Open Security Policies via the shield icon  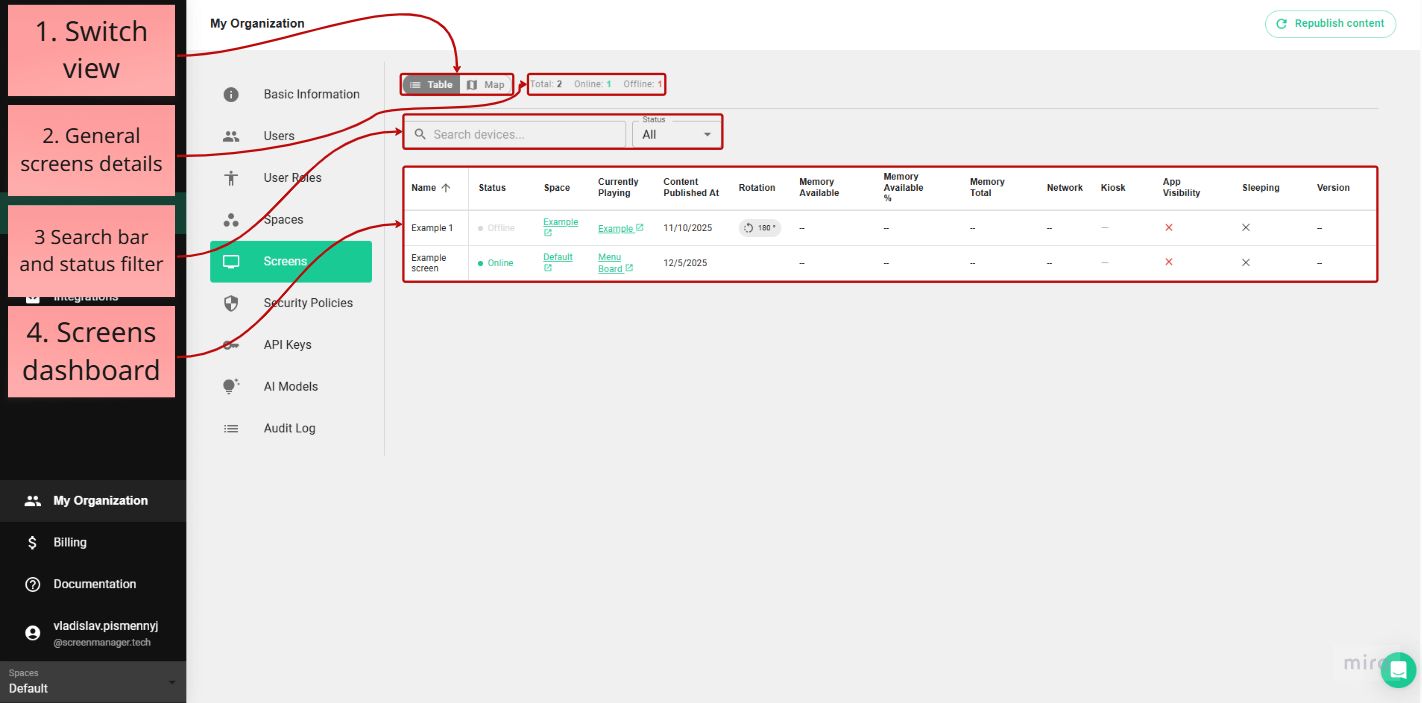[x=231, y=302]
